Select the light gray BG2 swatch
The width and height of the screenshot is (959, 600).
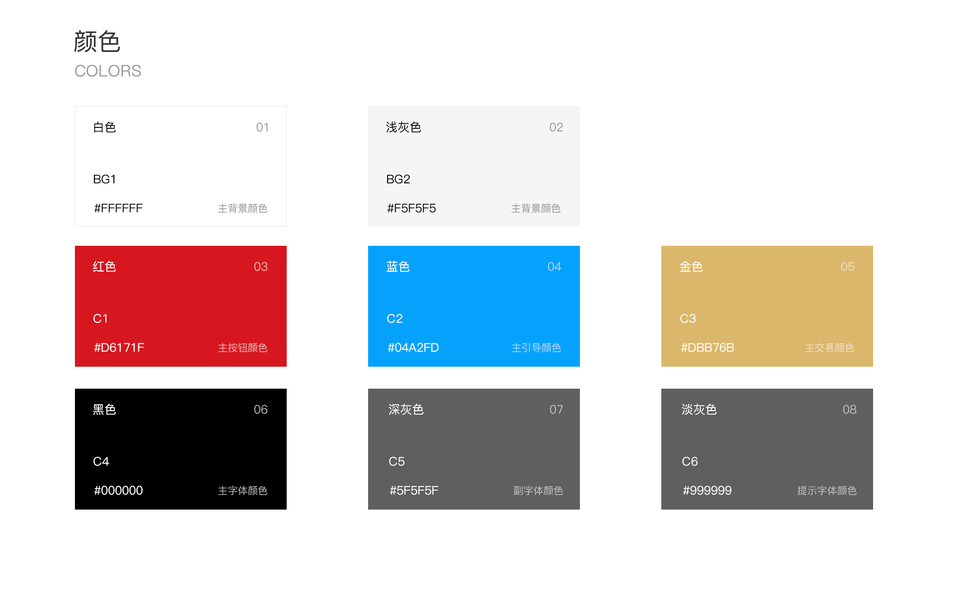point(473,166)
